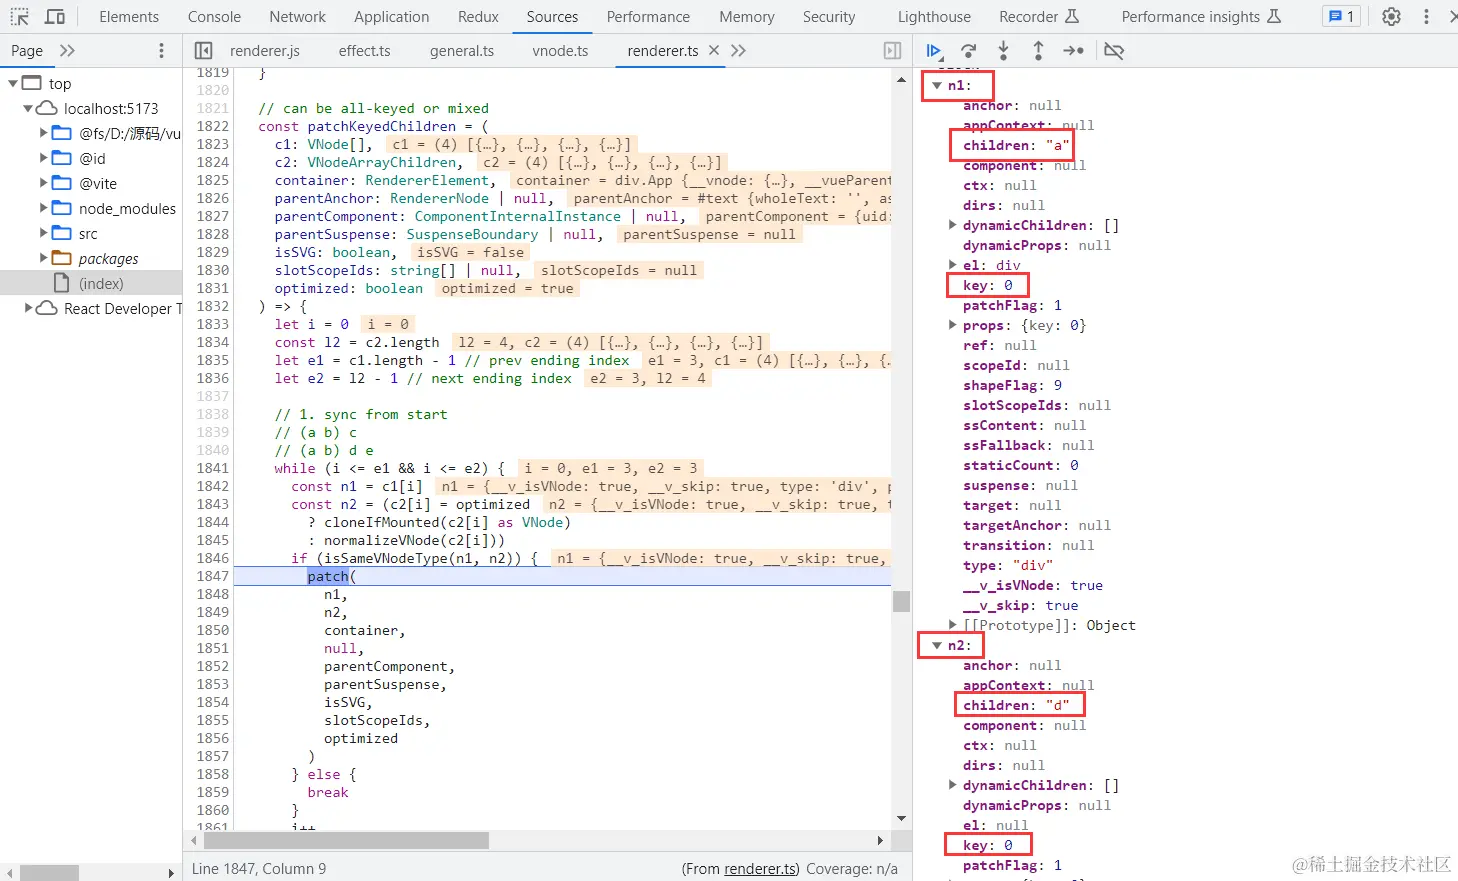Resume script execution
The width and height of the screenshot is (1458, 881).
tap(934, 51)
